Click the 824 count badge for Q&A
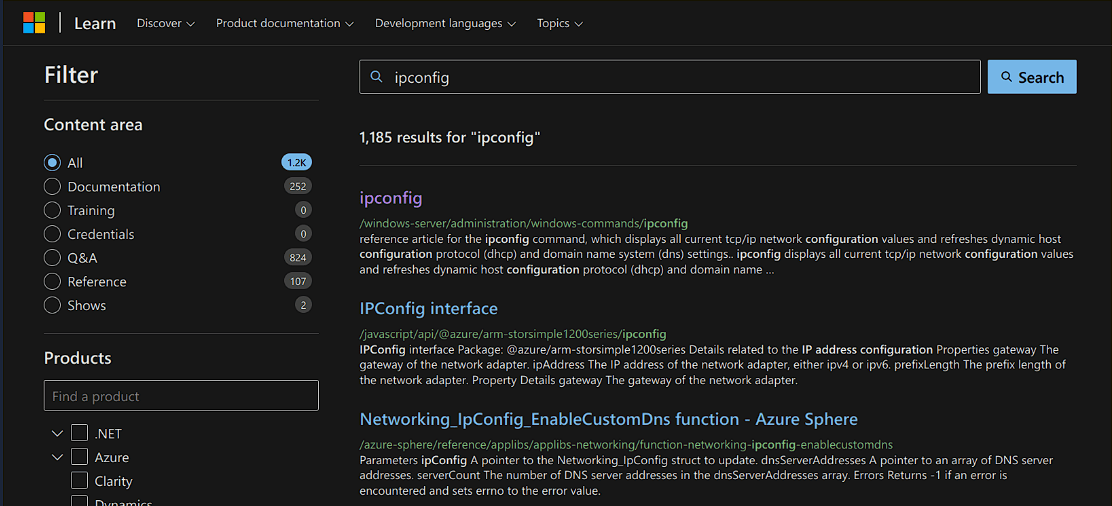The image size is (1112, 506). click(x=298, y=258)
